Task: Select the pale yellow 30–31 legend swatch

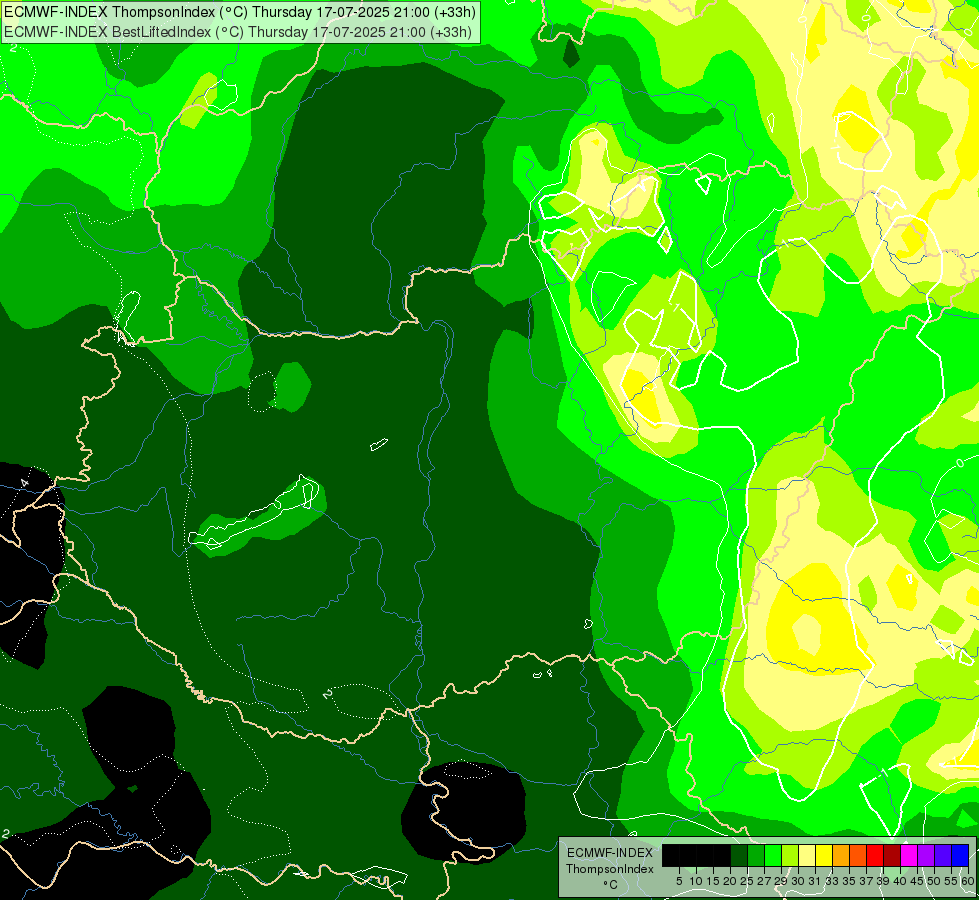Action: click(x=807, y=856)
